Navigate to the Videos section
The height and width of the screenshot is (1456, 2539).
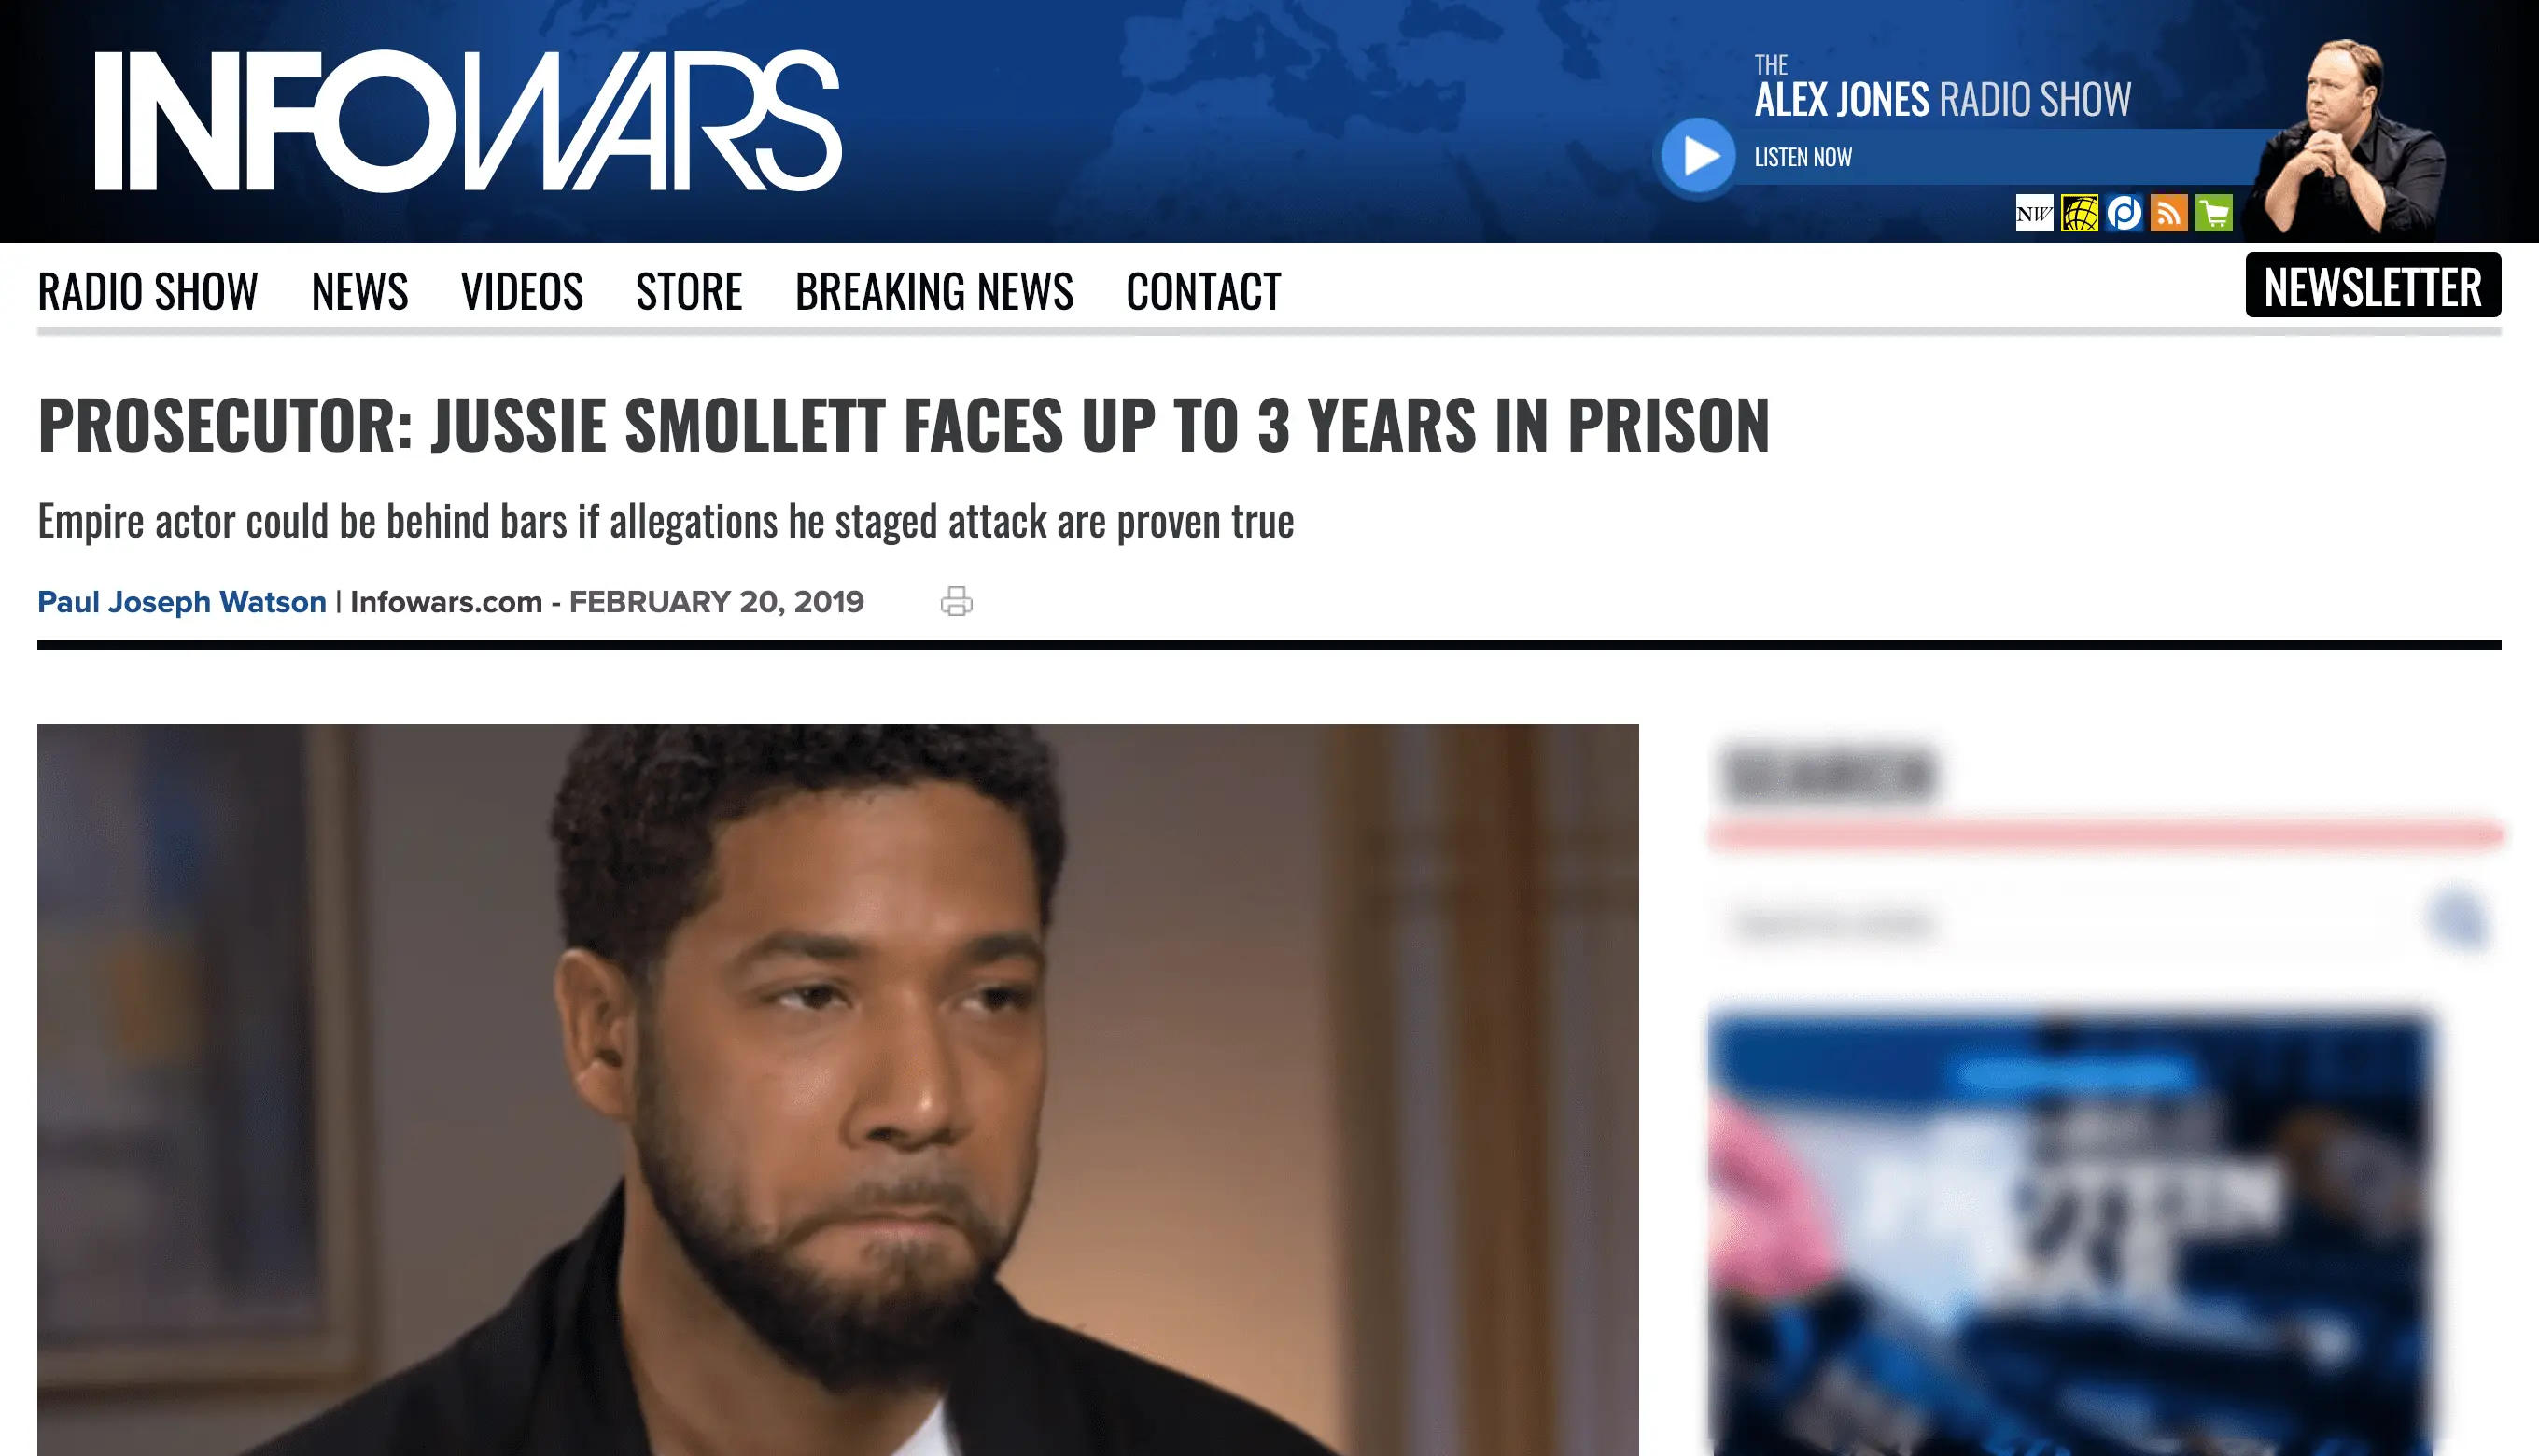pyautogui.click(x=522, y=291)
